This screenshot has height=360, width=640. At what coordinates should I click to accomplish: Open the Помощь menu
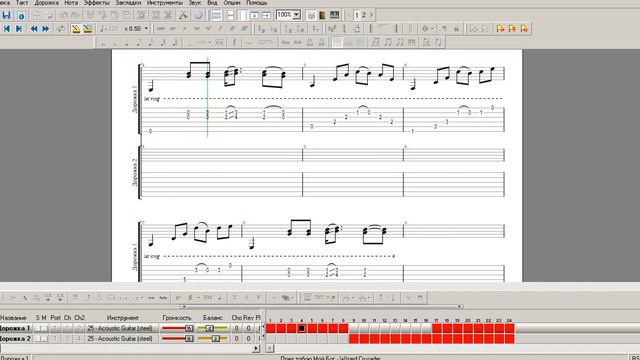tap(257, 2)
